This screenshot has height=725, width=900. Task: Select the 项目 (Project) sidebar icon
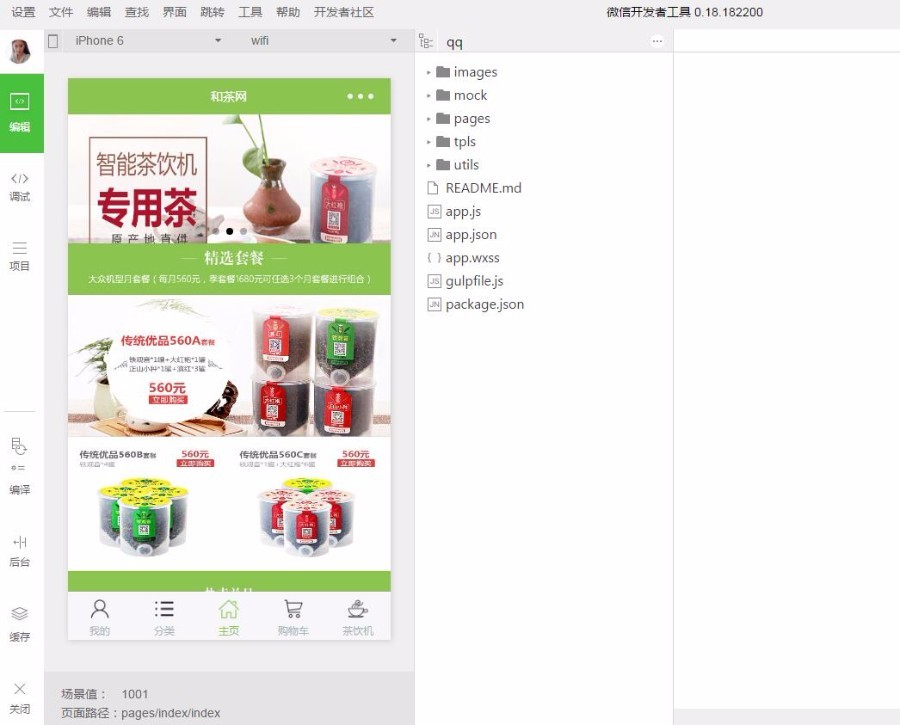[20, 256]
